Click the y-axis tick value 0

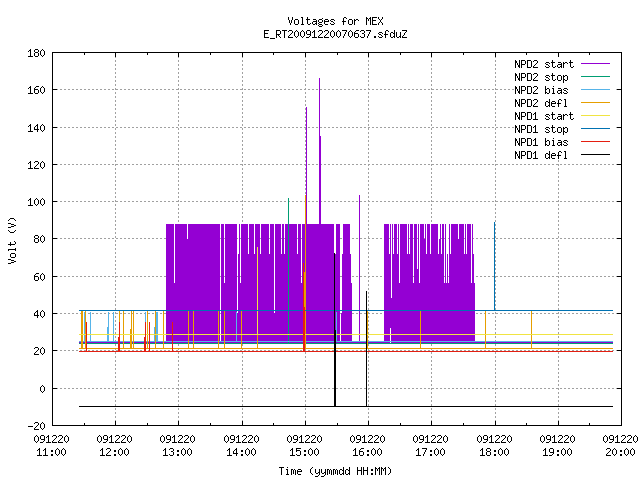coord(42,389)
